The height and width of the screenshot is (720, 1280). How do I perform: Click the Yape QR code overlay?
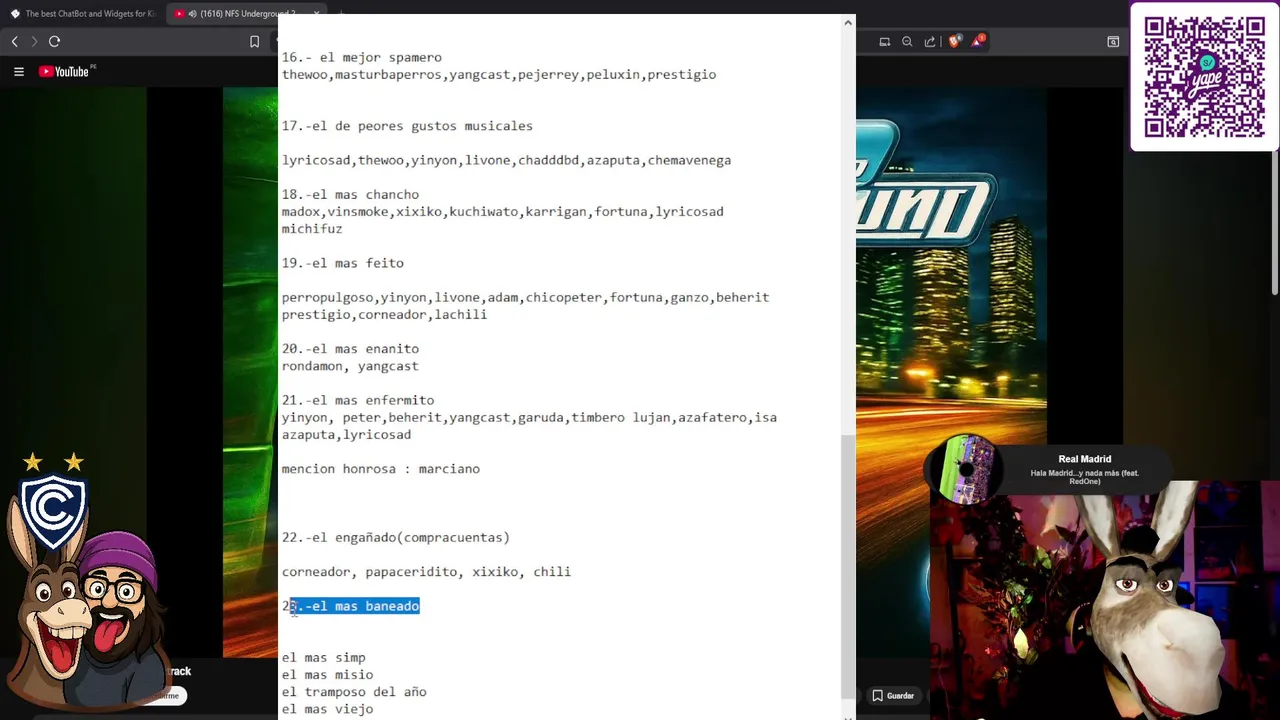coord(1204,77)
